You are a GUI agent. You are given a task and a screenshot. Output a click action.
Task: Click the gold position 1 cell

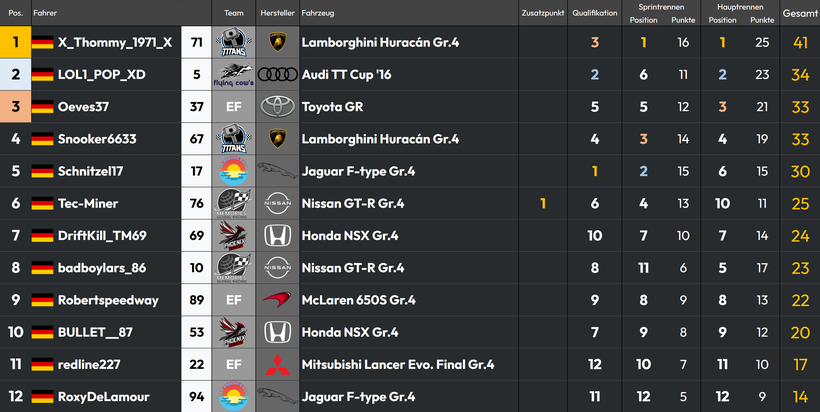click(x=15, y=42)
